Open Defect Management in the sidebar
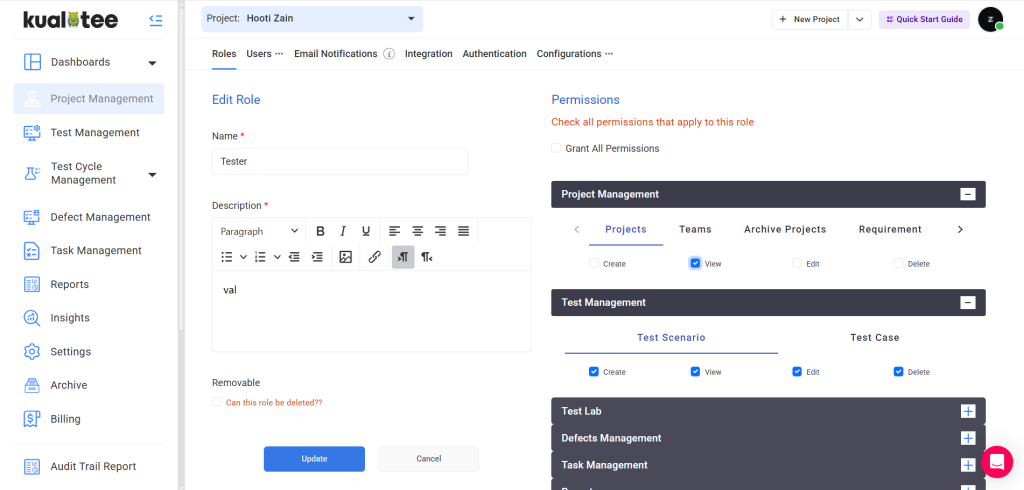 coord(100,217)
